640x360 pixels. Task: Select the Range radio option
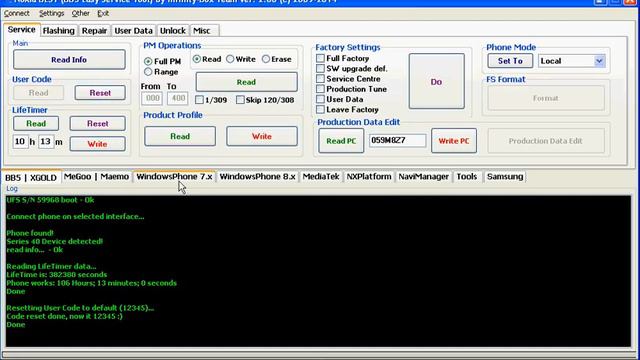point(161,72)
